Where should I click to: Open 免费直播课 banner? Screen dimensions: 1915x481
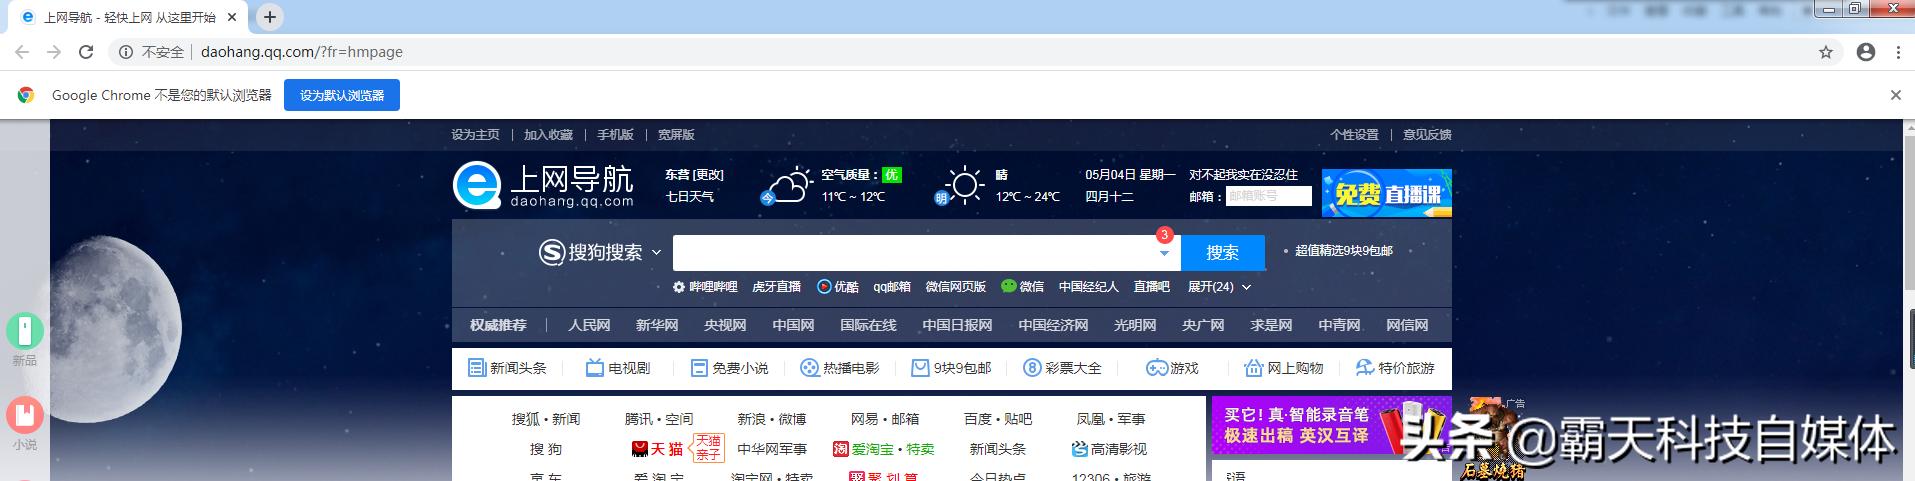(x=1386, y=193)
